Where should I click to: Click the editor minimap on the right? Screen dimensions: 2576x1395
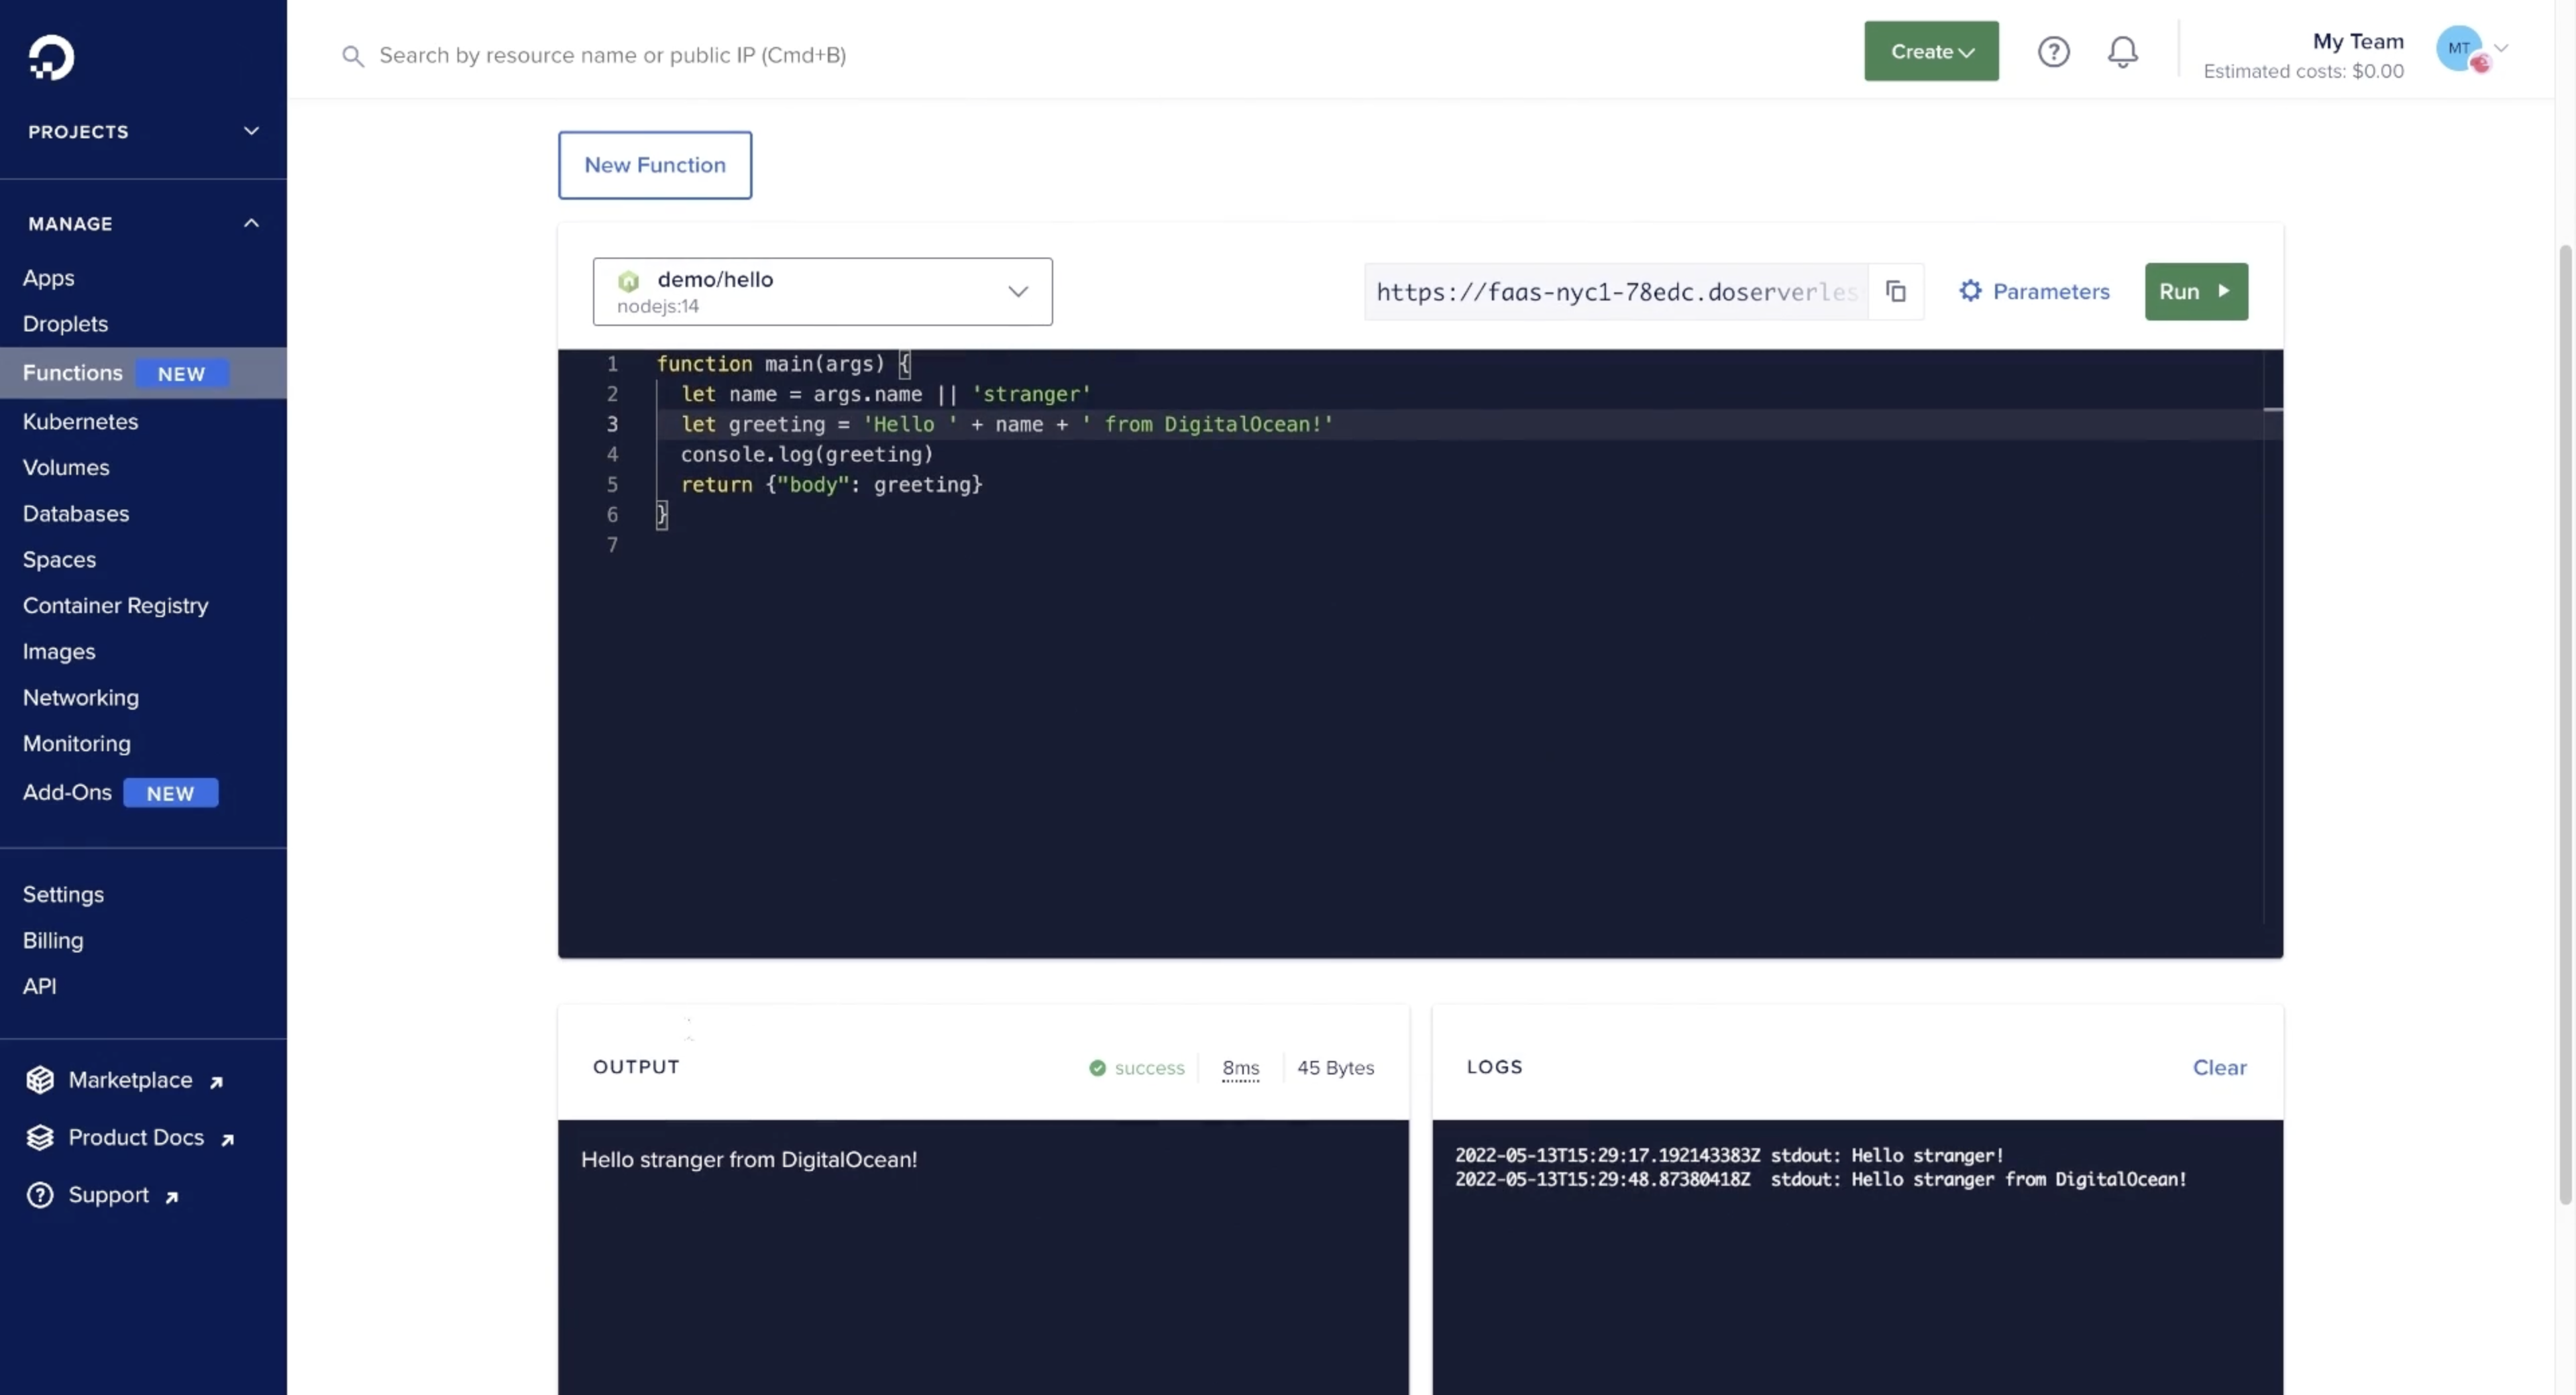2272,637
